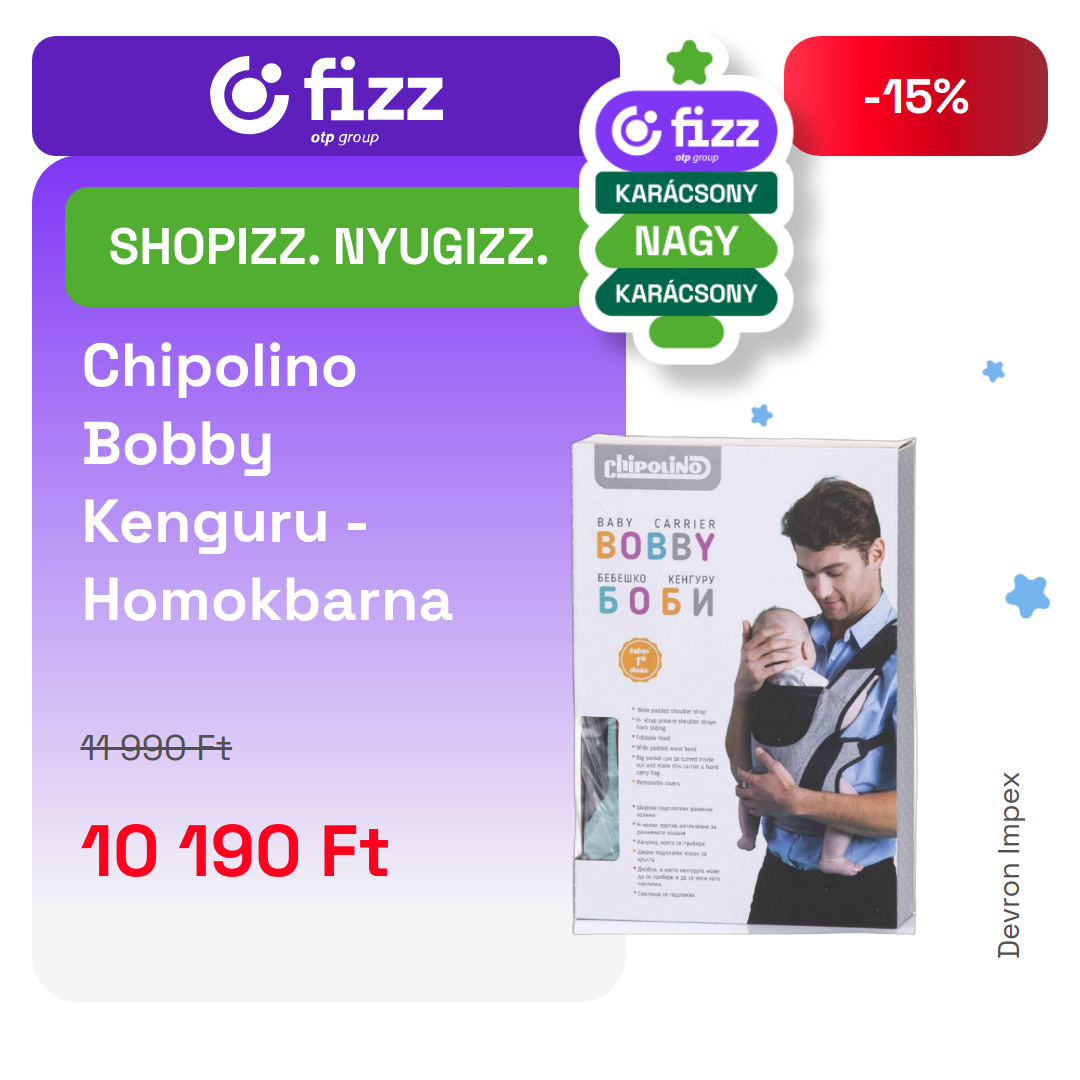Click the Devron Impex vertical seller text

[1009, 865]
